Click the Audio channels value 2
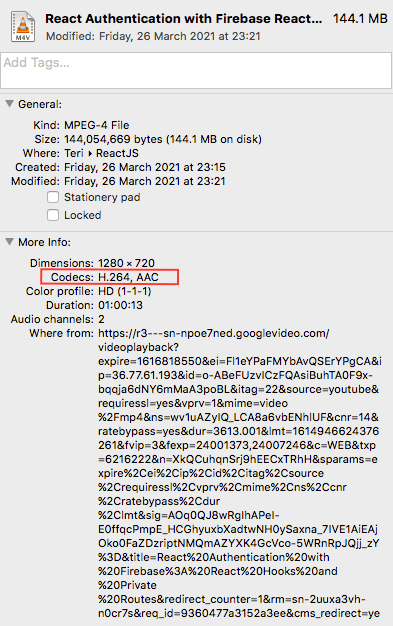 (101, 319)
